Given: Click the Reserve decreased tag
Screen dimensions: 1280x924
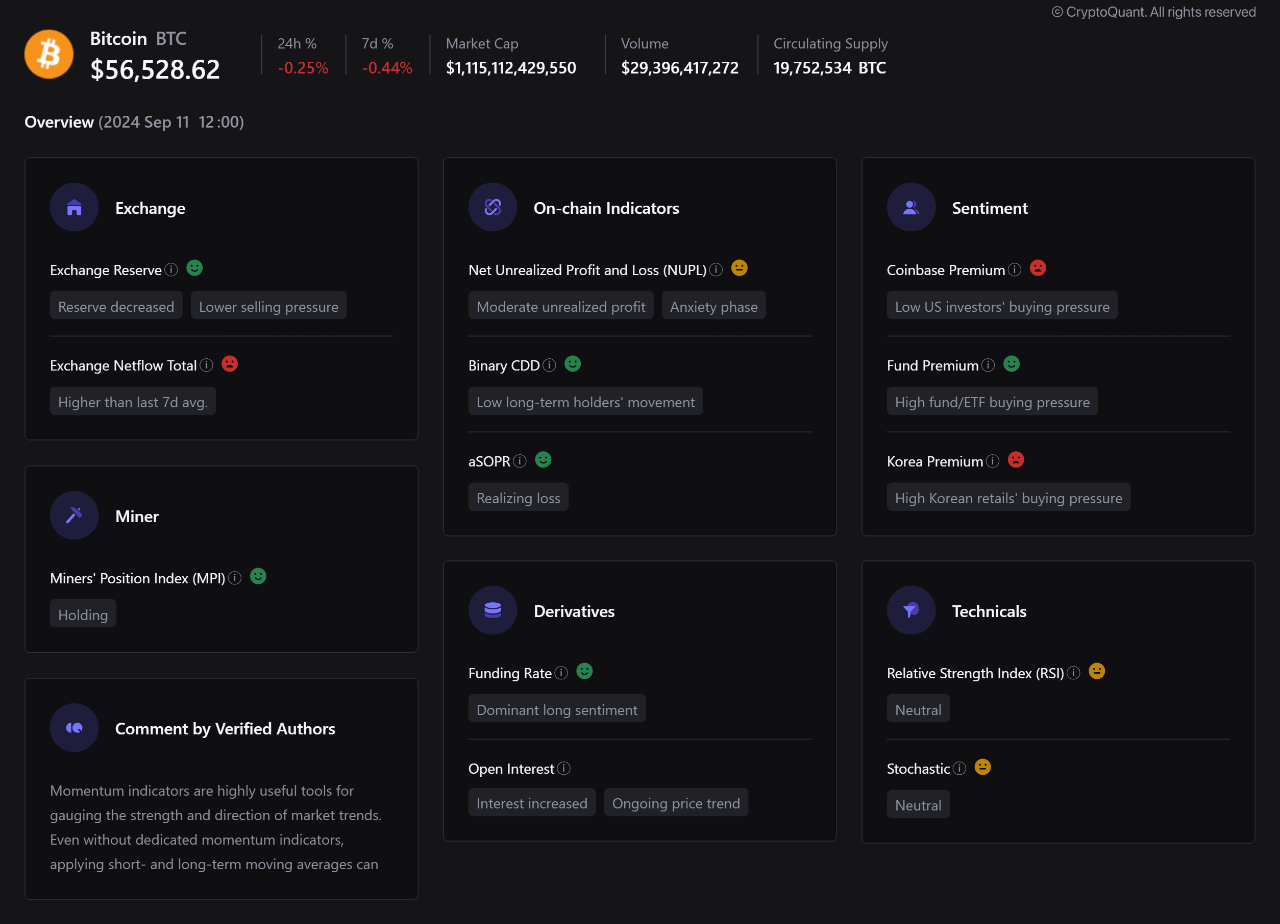Looking at the screenshot, I should click(x=116, y=306).
